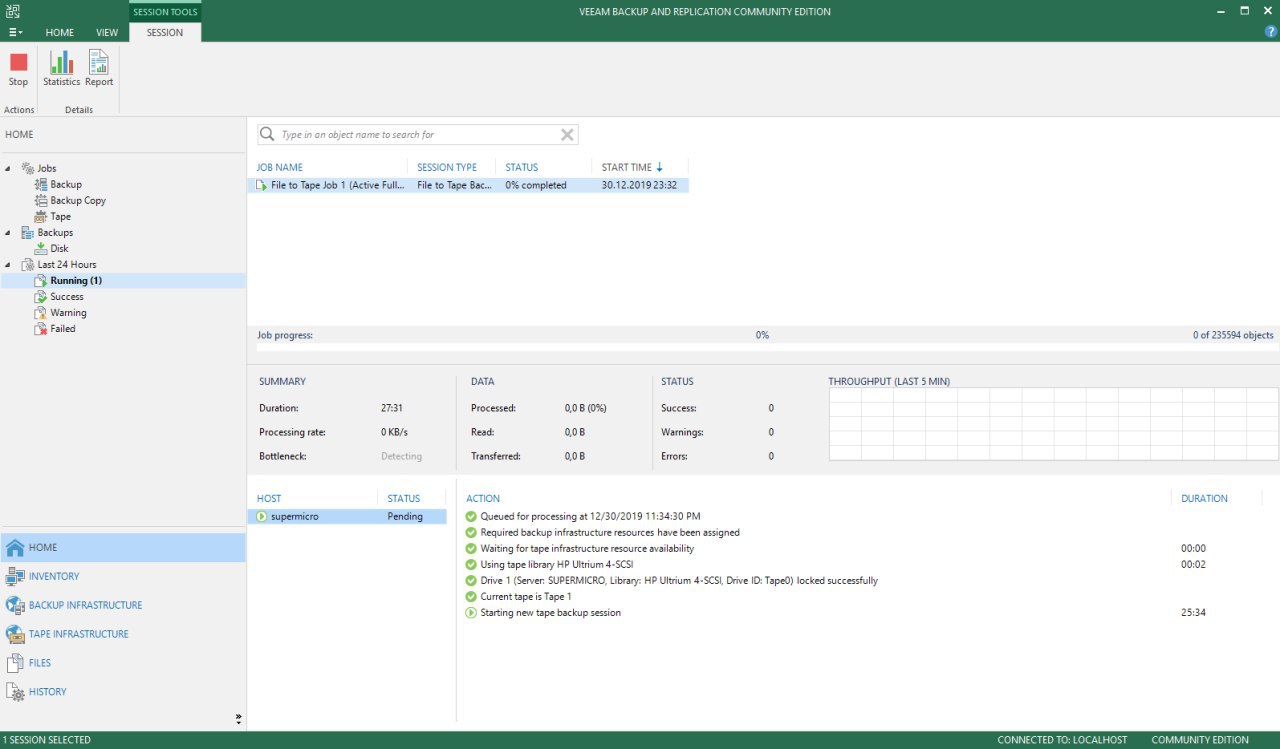Select Backup Copy under Jobs
Screen dimensions: 1280x749
78,200
